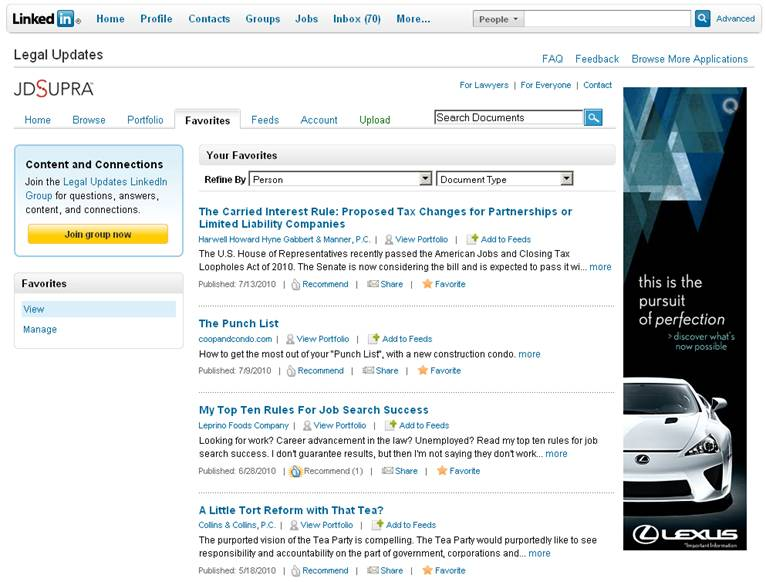The height and width of the screenshot is (582, 766).
Task: Click View Portfolio icon for Harwell Howard Hyne
Action: [x=389, y=239]
